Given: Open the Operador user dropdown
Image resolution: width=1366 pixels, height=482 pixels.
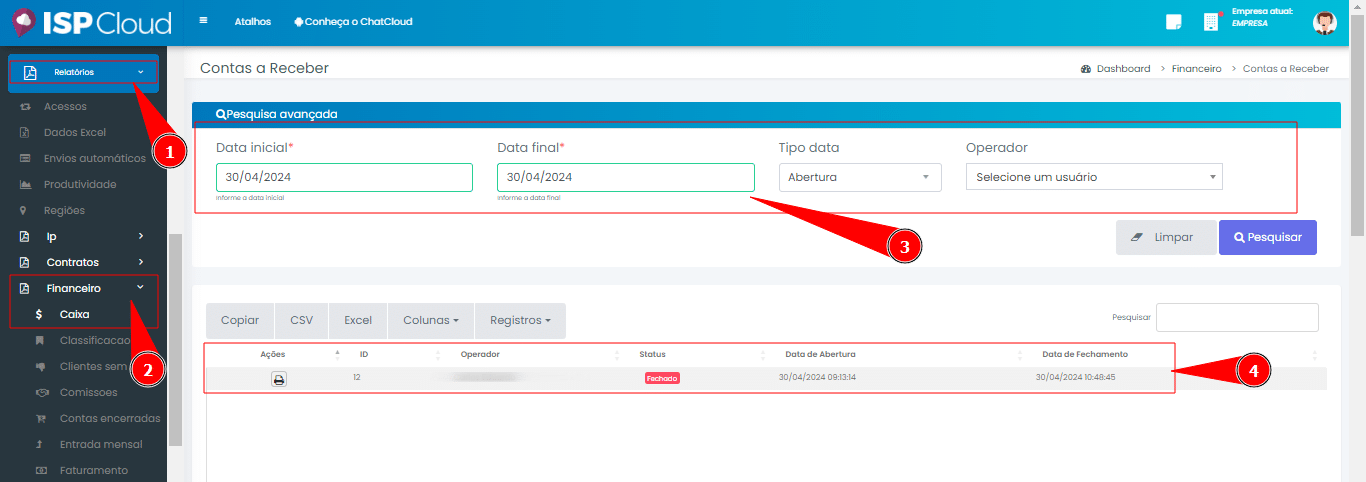Looking at the screenshot, I should [x=1093, y=177].
